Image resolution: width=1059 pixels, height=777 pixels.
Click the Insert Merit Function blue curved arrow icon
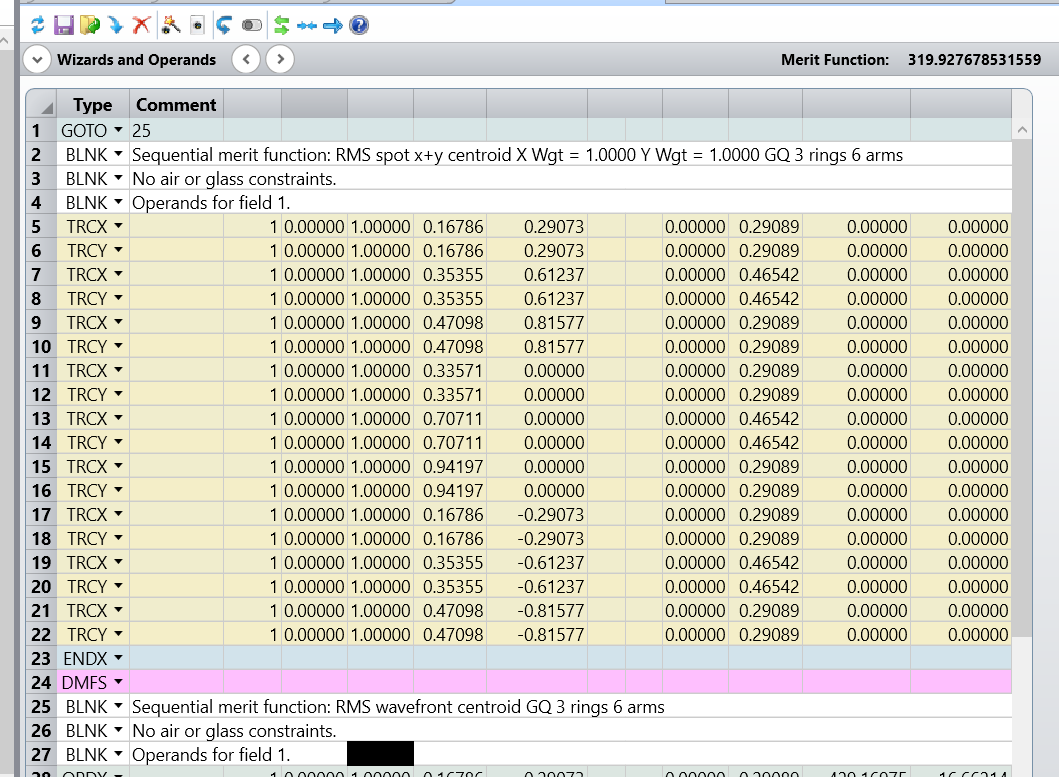pos(115,26)
